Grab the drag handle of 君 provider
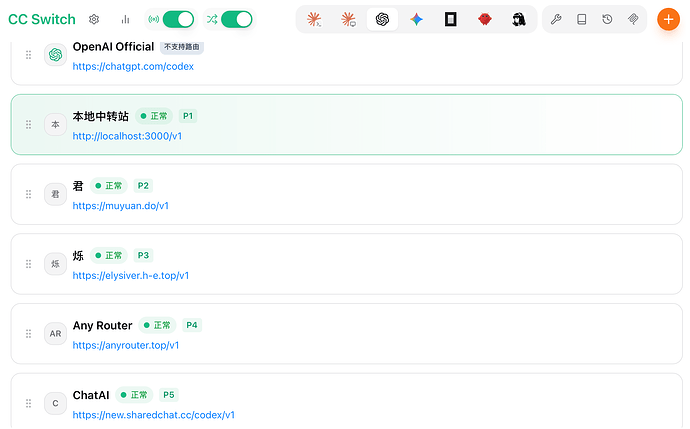690x429 pixels. [29, 194]
